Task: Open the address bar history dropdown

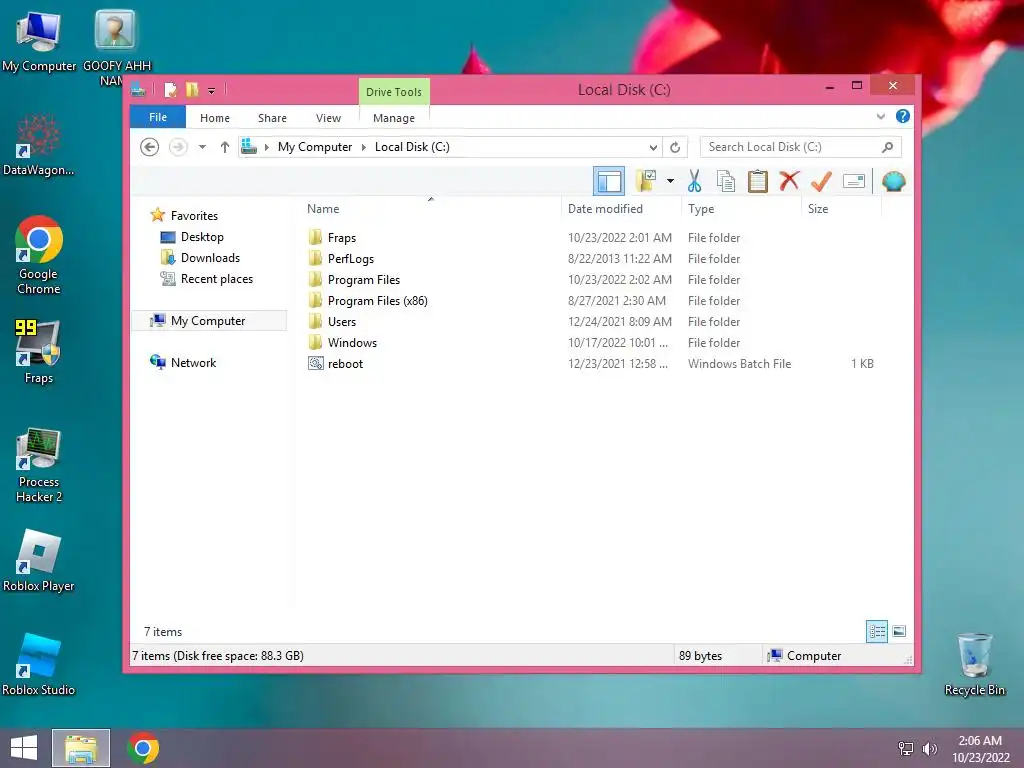Action: pyautogui.click(x=653, y=148)
